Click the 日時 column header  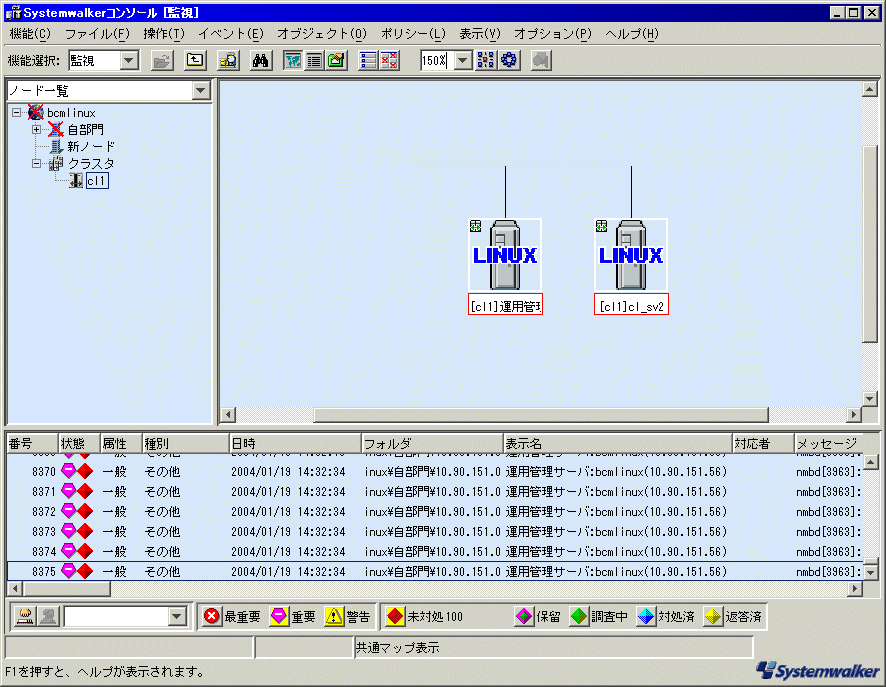294,443
